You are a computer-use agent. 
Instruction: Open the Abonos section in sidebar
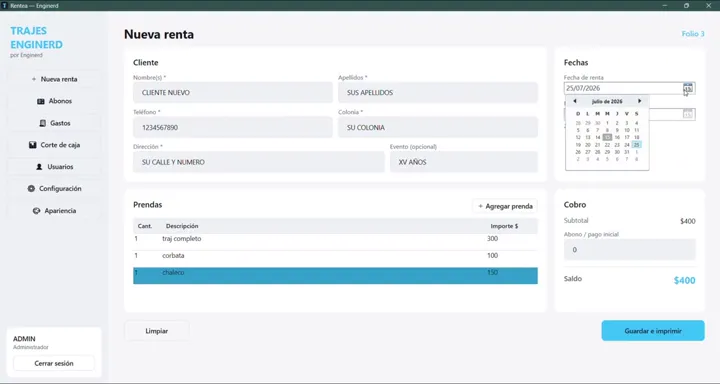pos(54,101)
